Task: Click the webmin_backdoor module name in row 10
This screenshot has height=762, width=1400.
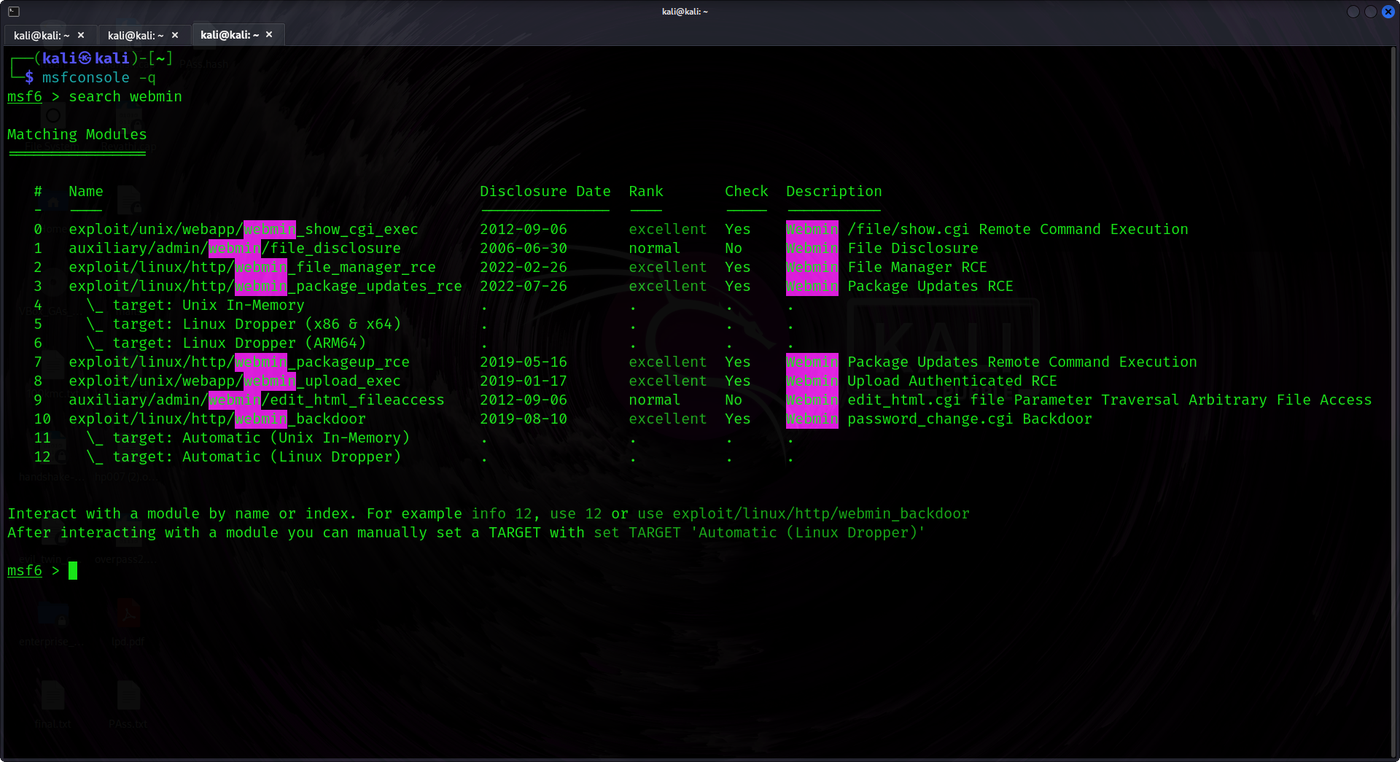Action: pos(217,419)
